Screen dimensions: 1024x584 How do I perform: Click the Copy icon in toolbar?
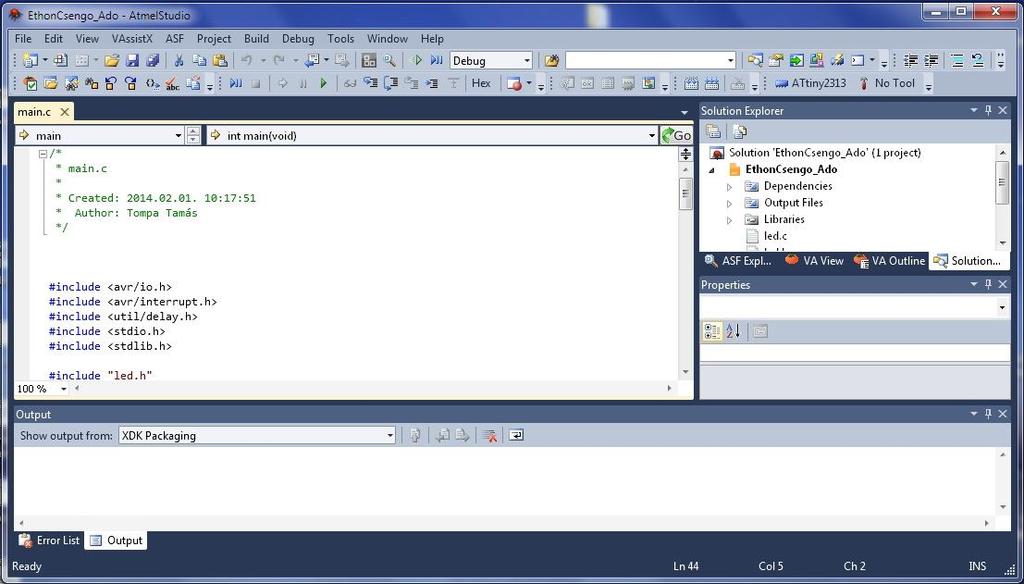tap(199, 61)
